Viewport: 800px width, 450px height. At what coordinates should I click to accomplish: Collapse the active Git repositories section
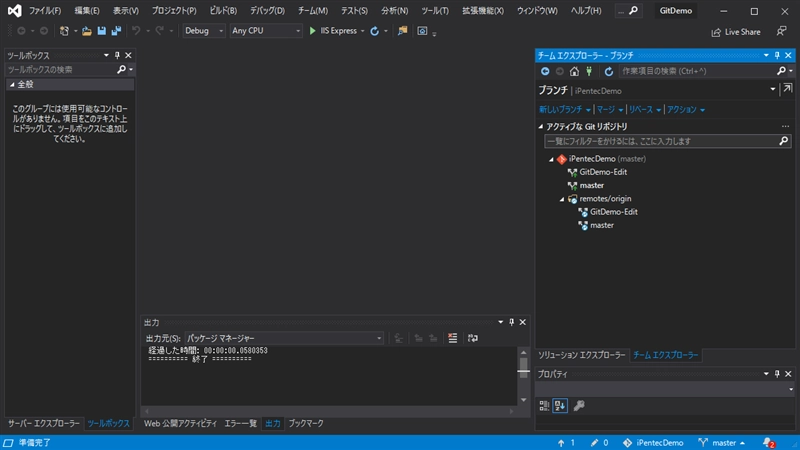click(541, 126)
